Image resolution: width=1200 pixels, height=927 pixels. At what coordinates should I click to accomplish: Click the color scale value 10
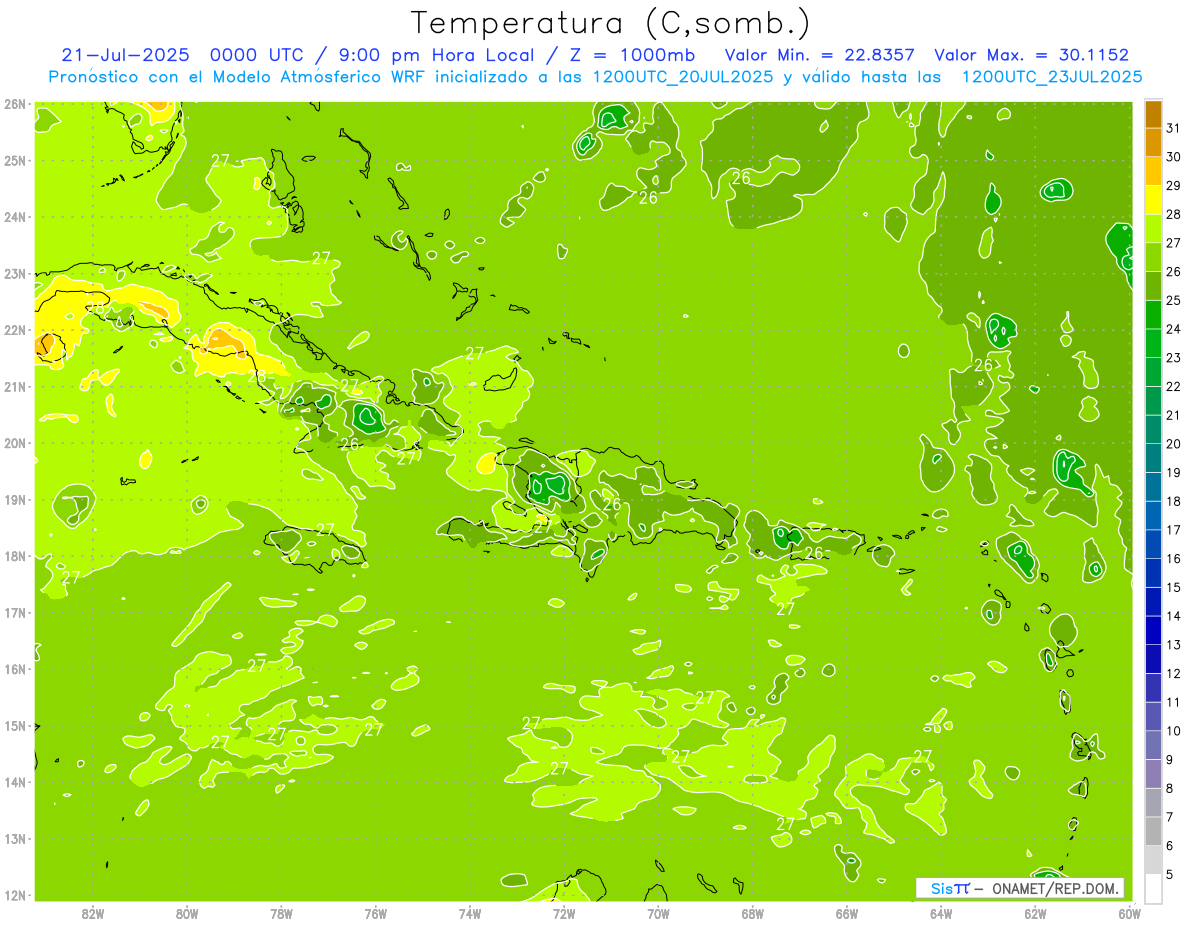[x=1173, y=731]
